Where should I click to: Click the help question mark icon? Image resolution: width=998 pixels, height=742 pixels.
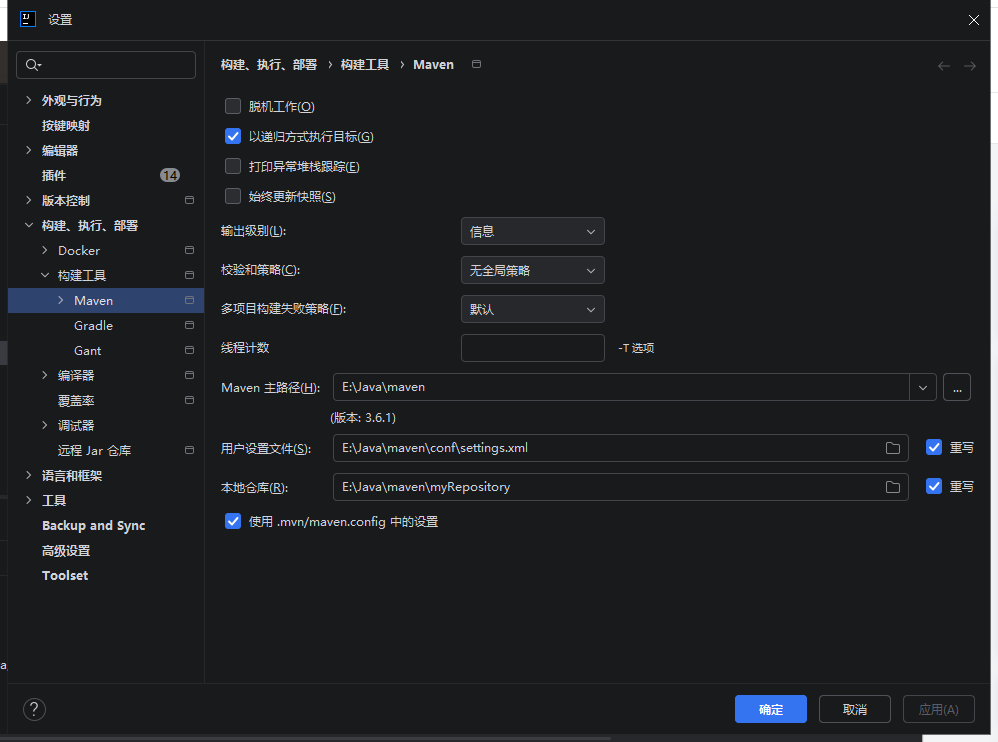[34, 709]
